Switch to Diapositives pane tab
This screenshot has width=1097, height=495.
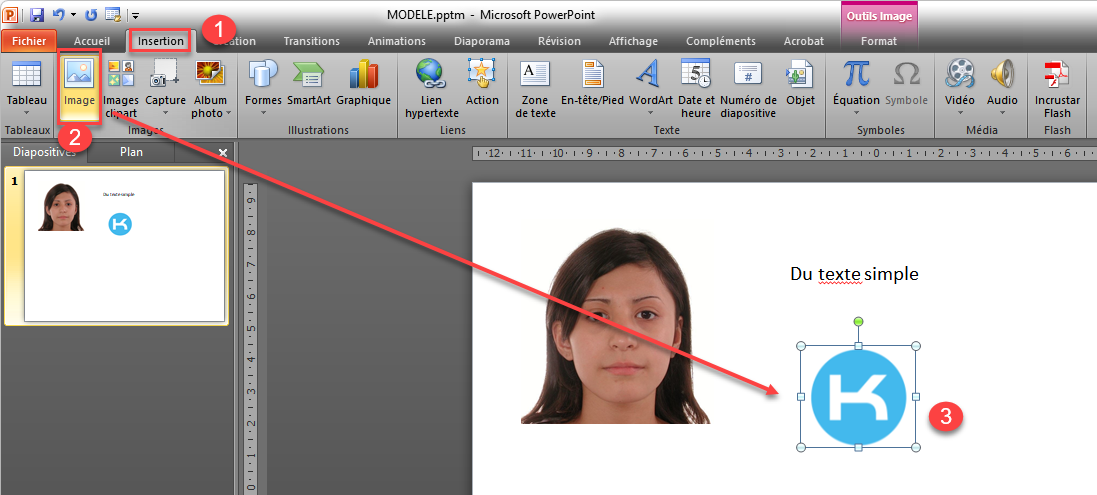(44, 152)
